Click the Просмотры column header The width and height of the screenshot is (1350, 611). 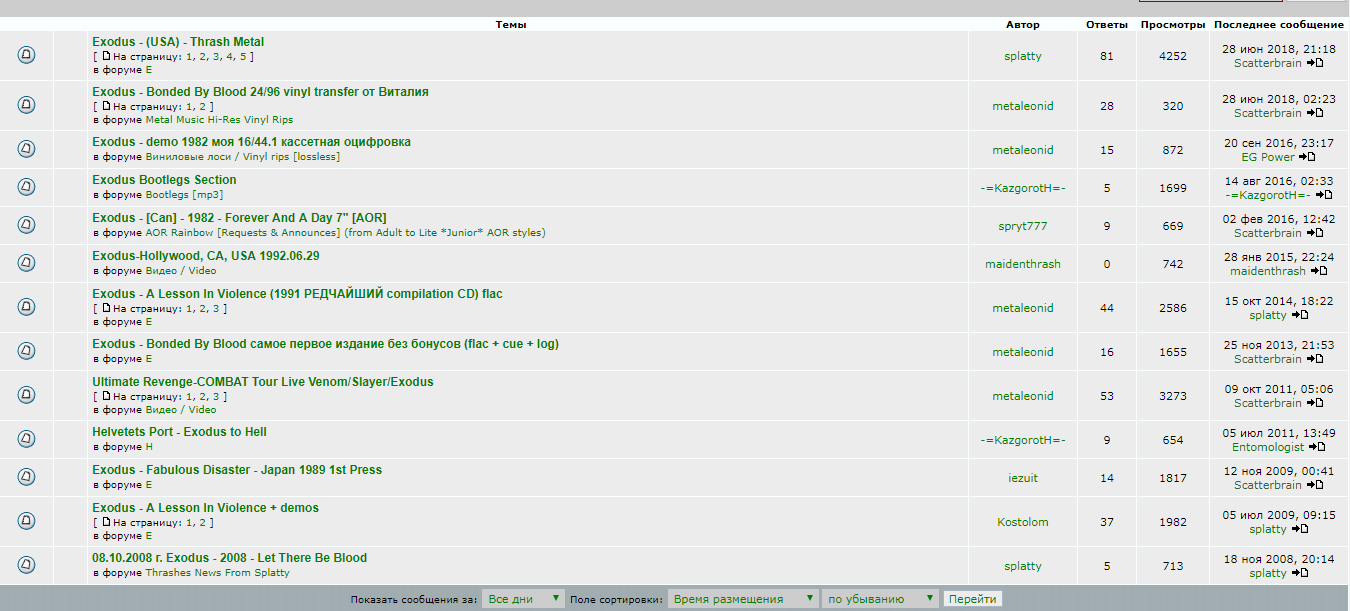[x=1173, y=24]
